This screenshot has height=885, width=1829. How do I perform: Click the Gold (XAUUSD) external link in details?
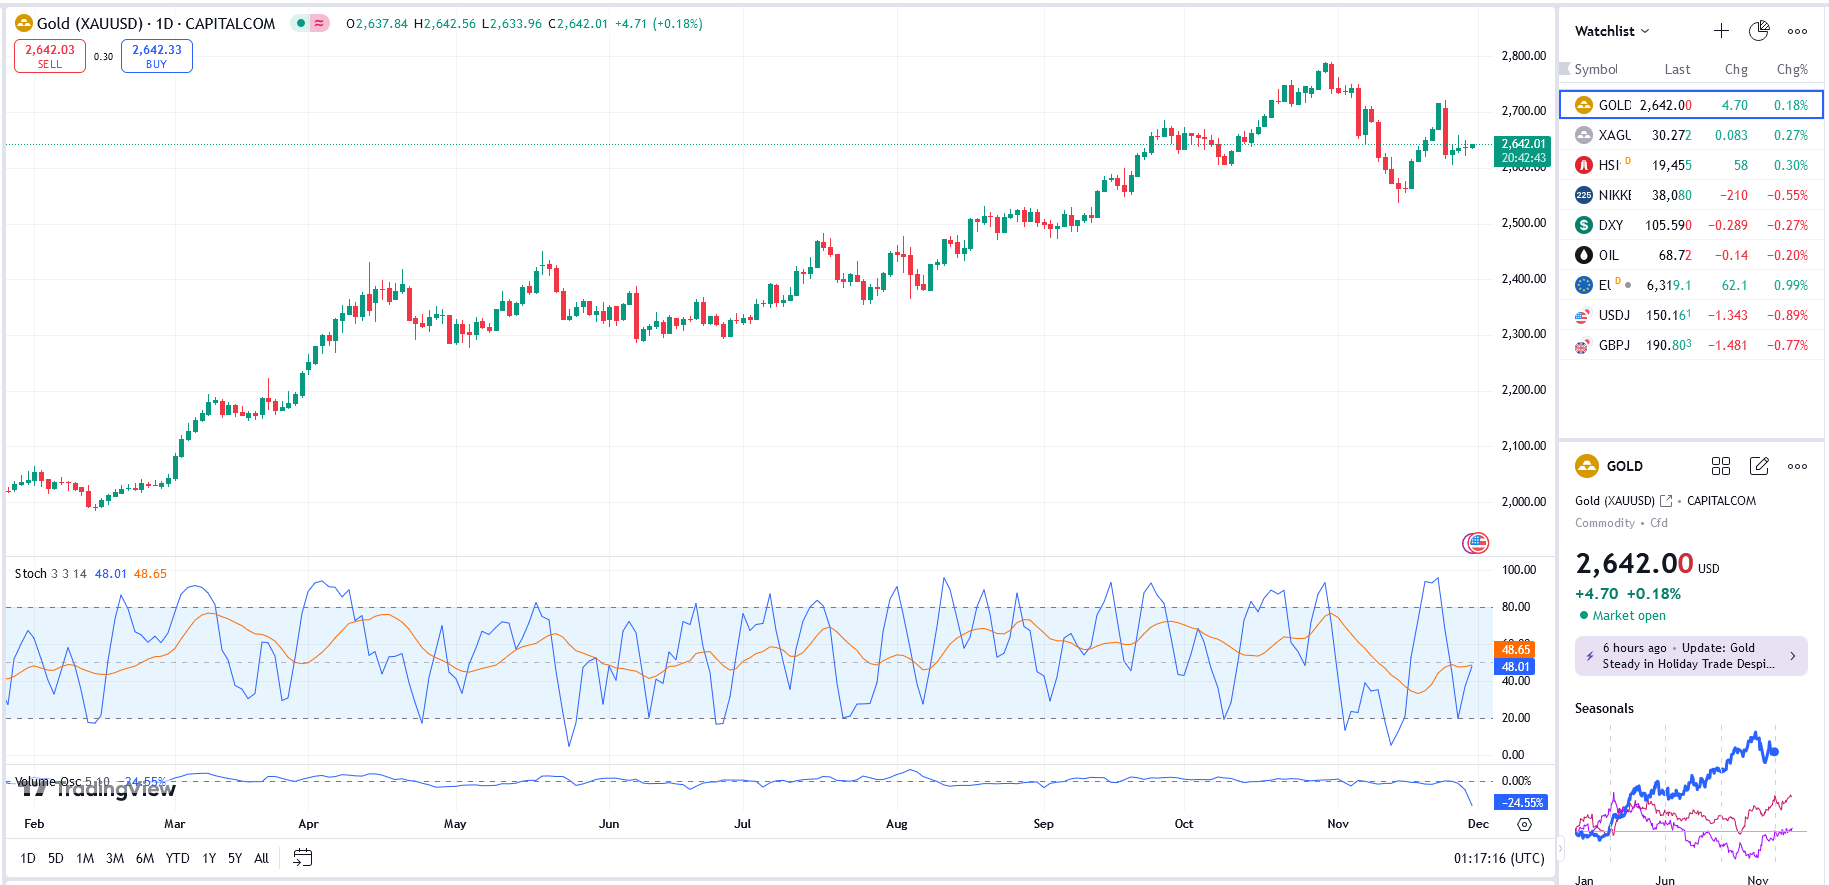tap(1666, 501)
